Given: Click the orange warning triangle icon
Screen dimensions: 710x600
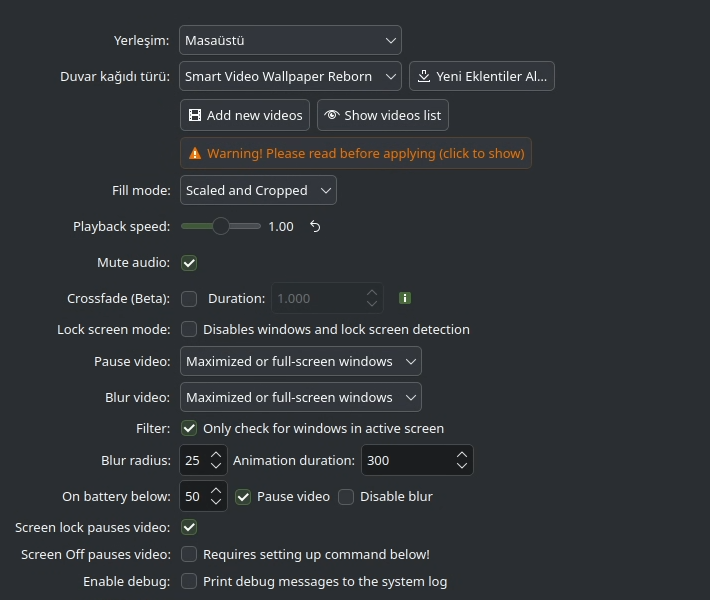Looking at the screenshot, I should [194, 154].
